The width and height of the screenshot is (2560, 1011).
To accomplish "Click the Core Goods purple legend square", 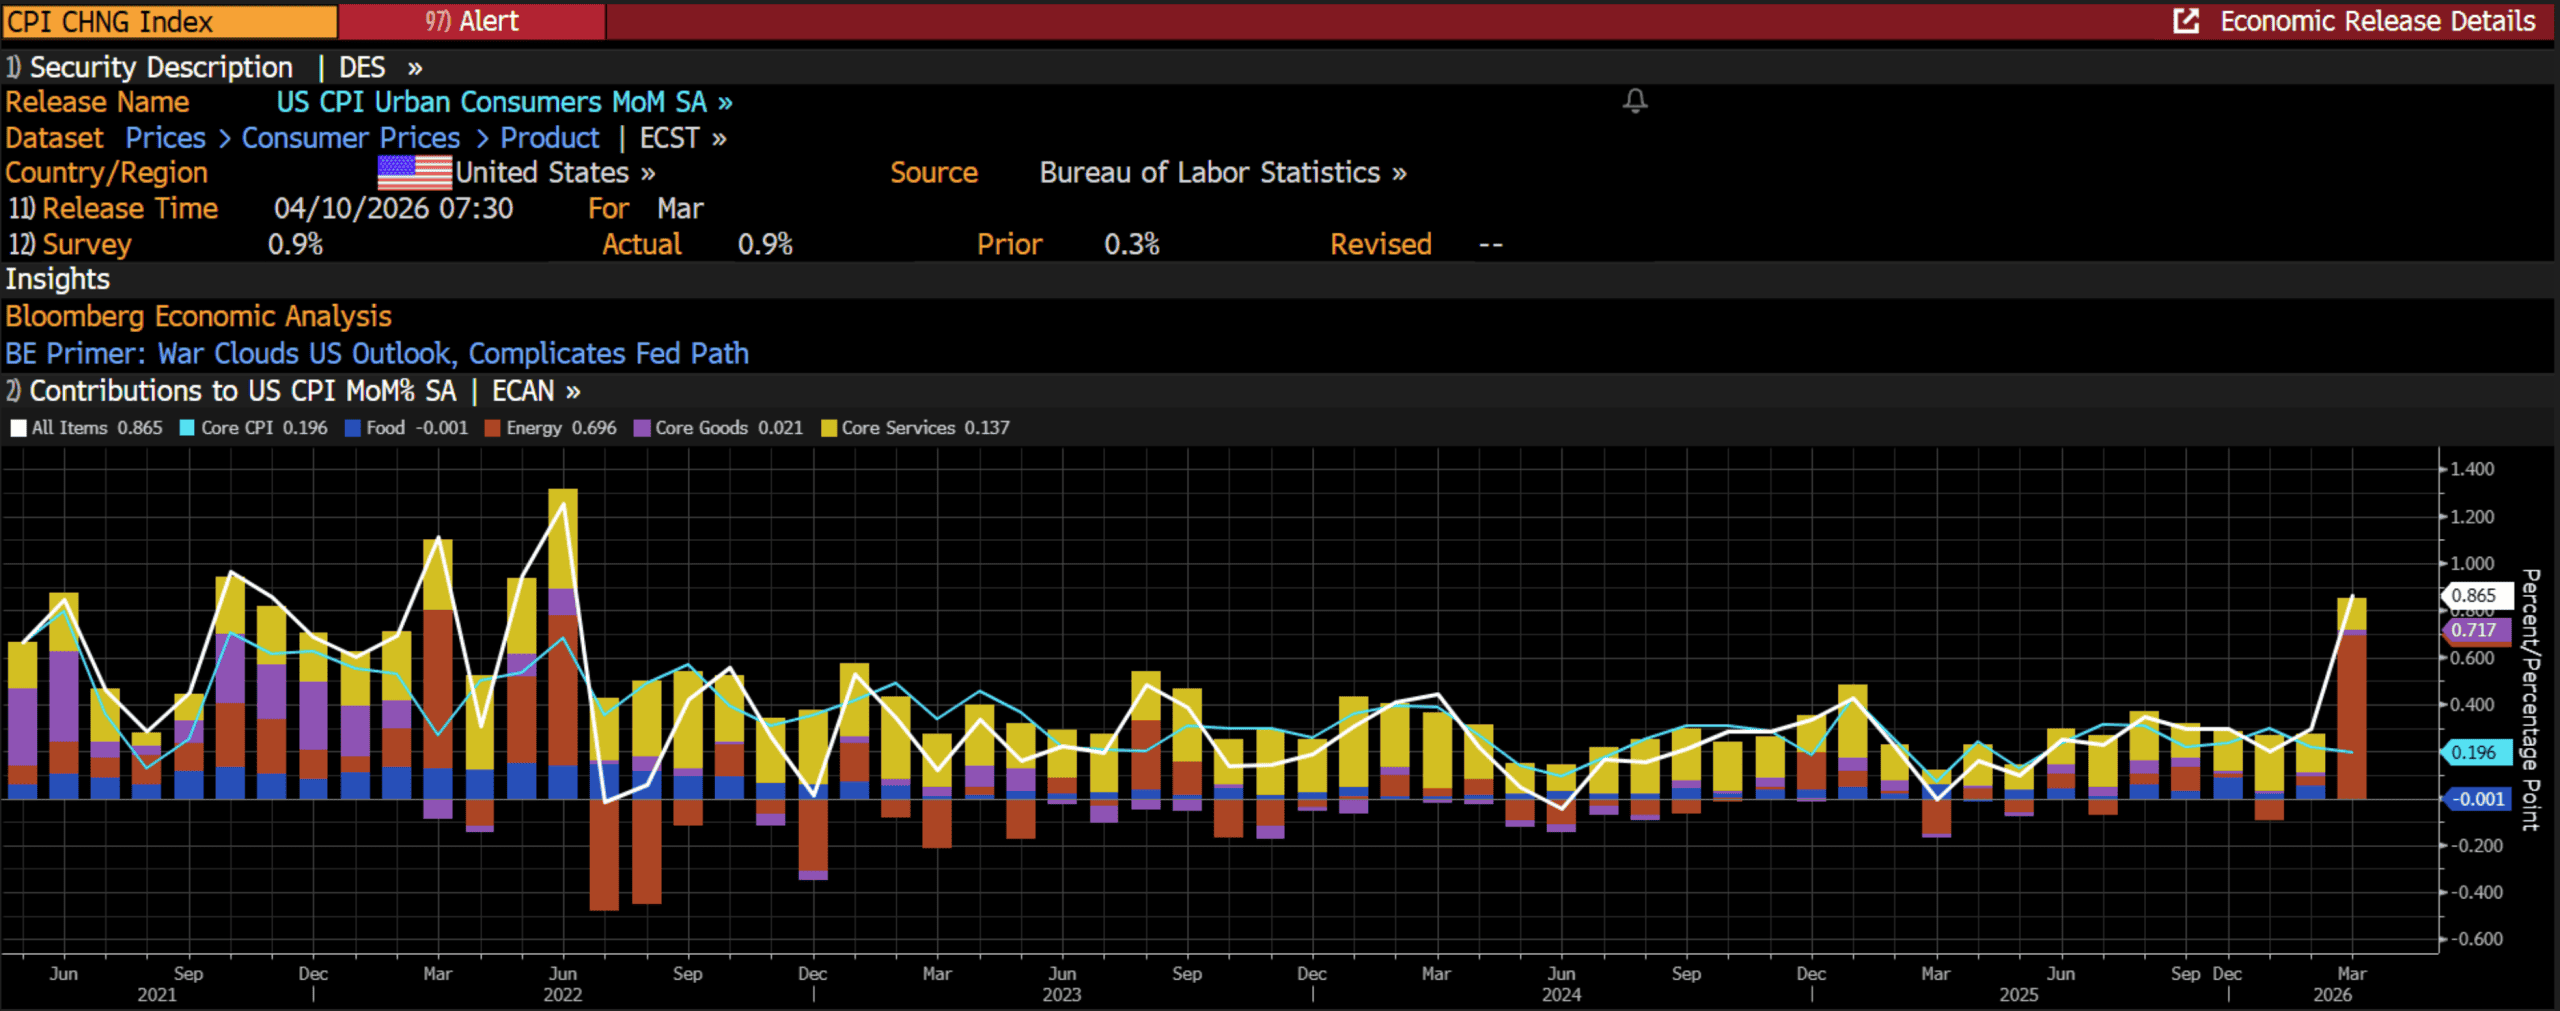I will (x=642, y=428).
